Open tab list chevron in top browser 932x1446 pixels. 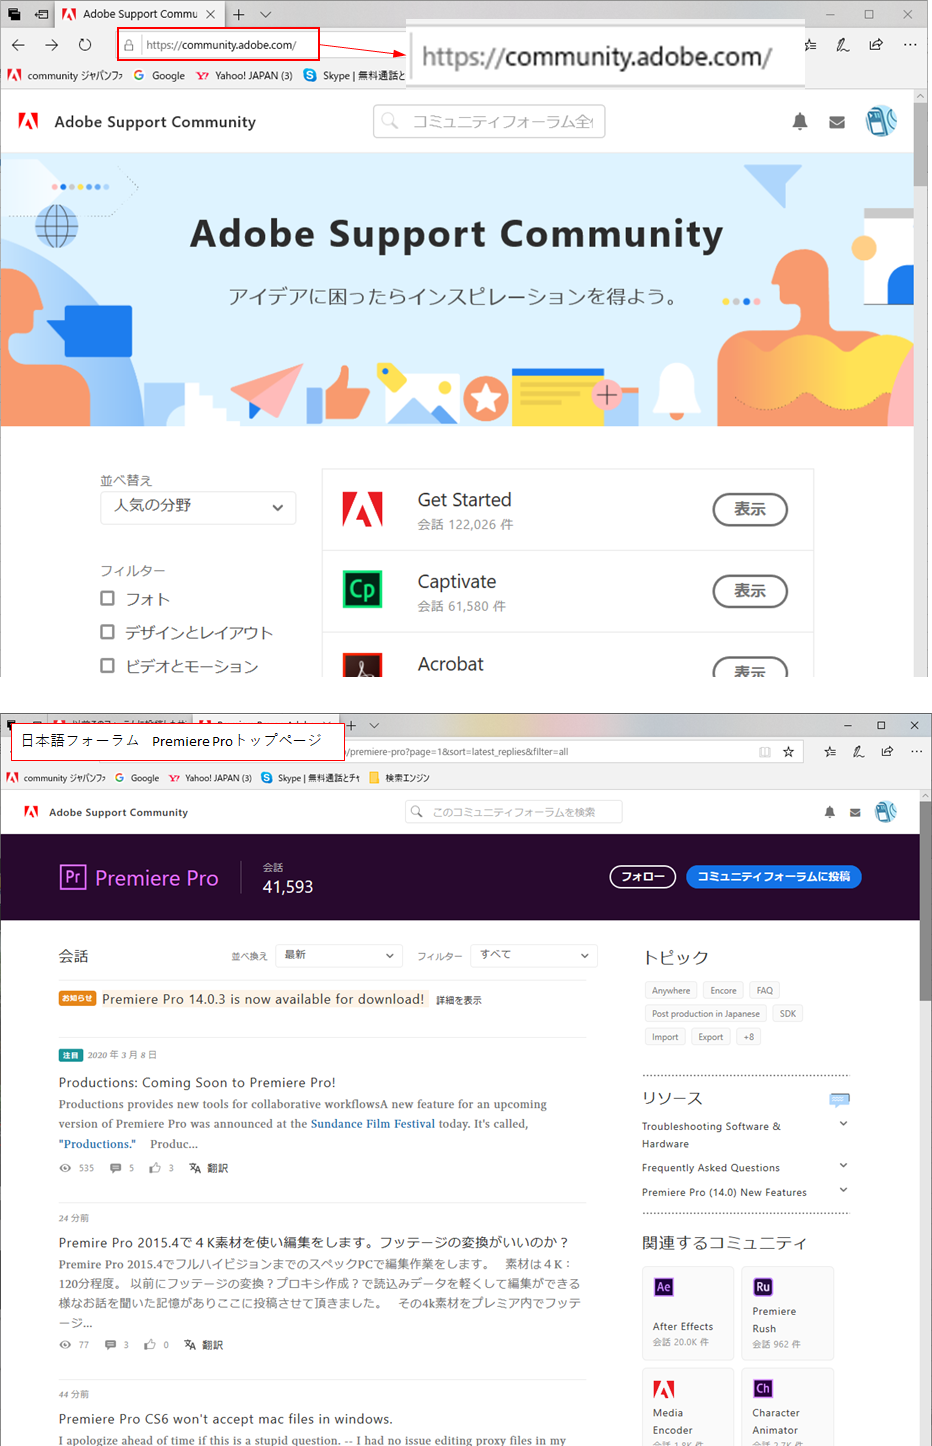(x=265, y=14)
